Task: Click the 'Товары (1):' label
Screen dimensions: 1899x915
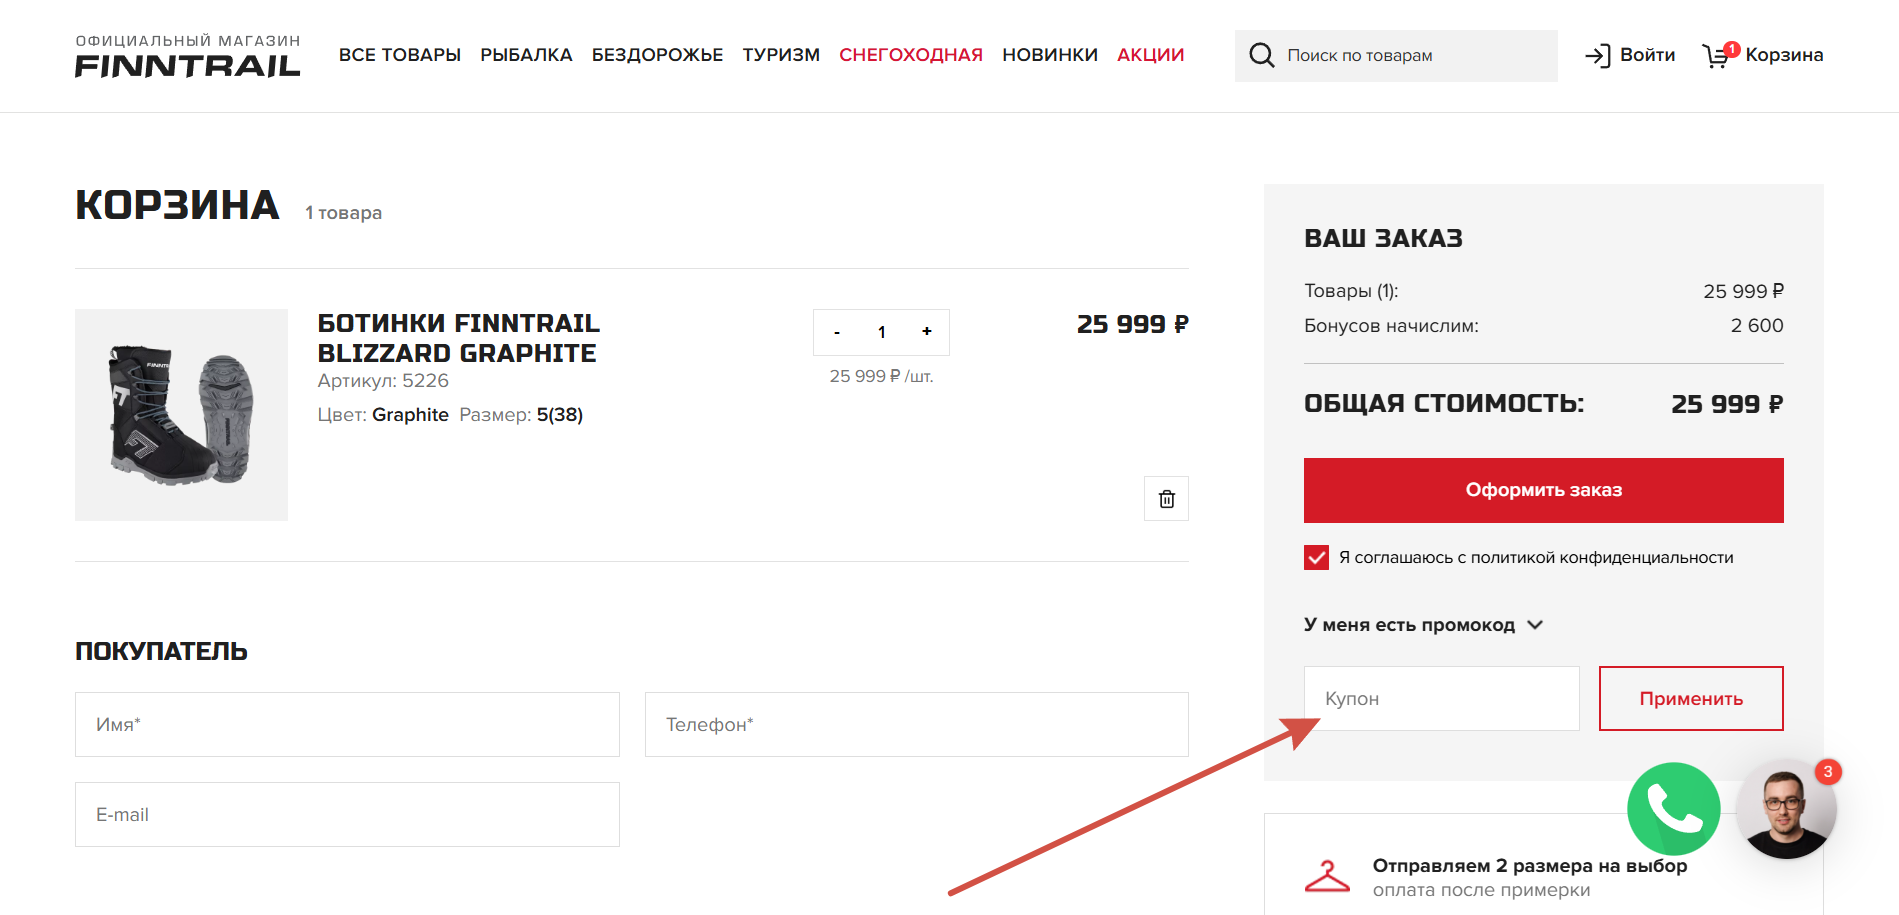Action: pos(1351,291)
